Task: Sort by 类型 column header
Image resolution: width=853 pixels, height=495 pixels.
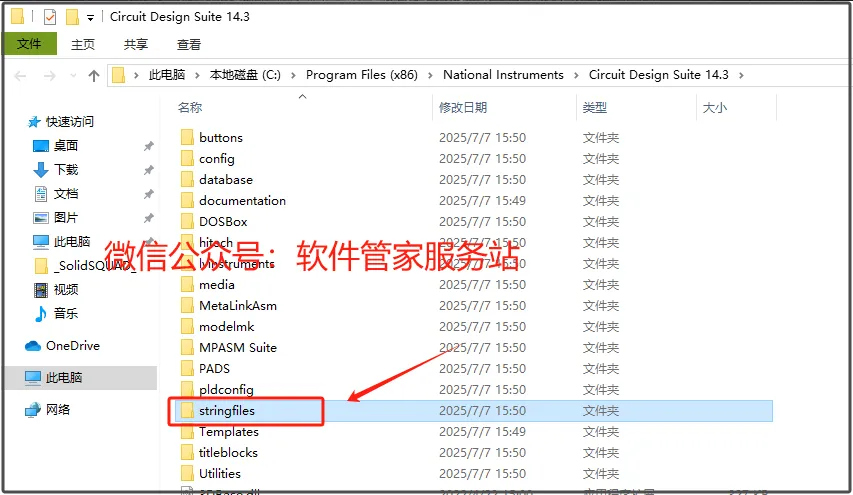Action: pyautogui.click(x=595, y=108)
